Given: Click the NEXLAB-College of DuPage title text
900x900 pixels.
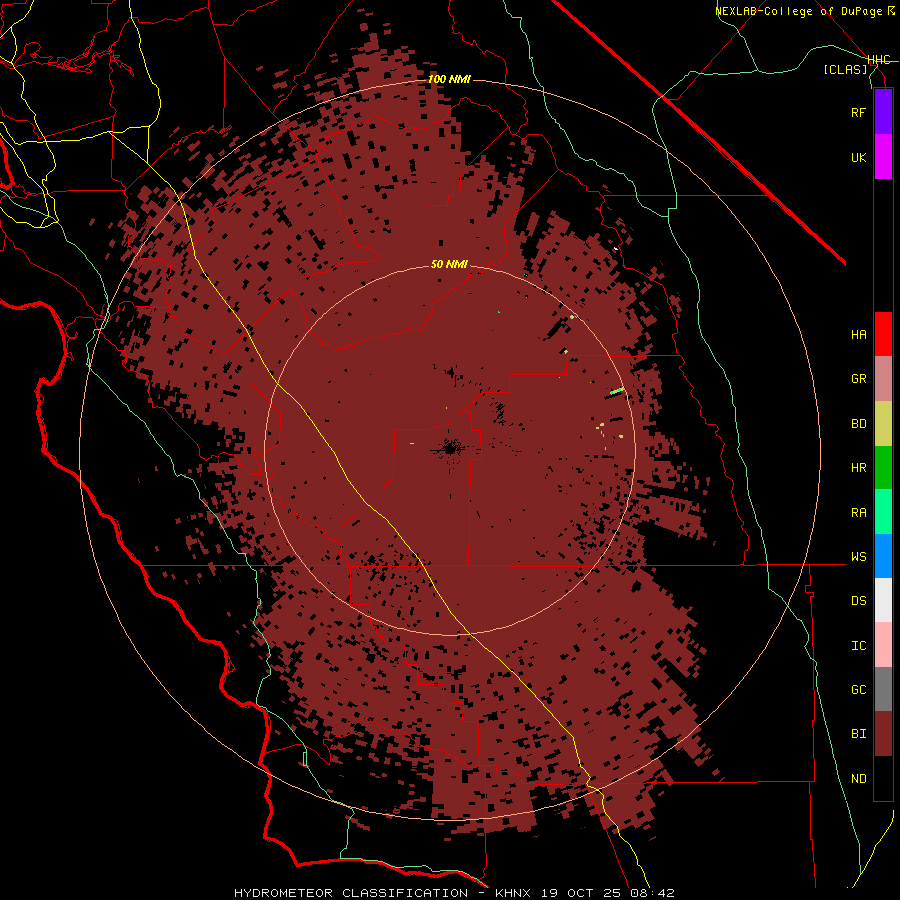Looking at the screenshot, I should coord(798,11).
